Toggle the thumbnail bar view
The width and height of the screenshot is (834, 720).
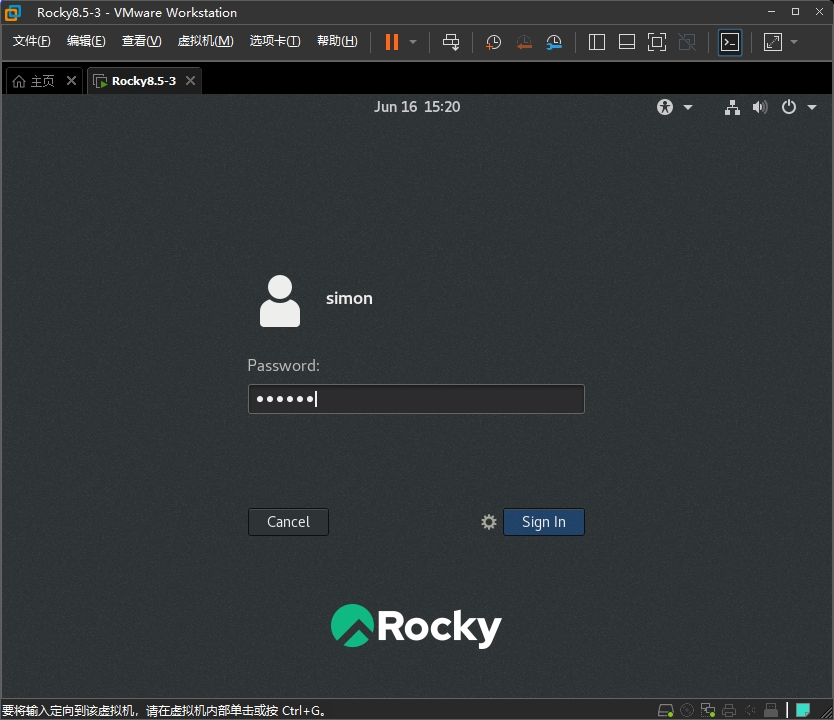tap(627, 42)
